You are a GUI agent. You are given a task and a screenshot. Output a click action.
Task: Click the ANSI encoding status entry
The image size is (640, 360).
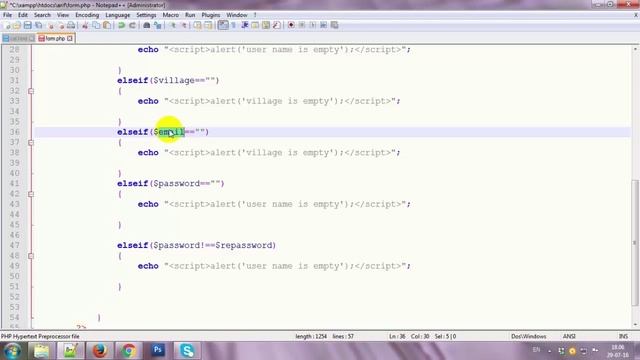(569, 336)
